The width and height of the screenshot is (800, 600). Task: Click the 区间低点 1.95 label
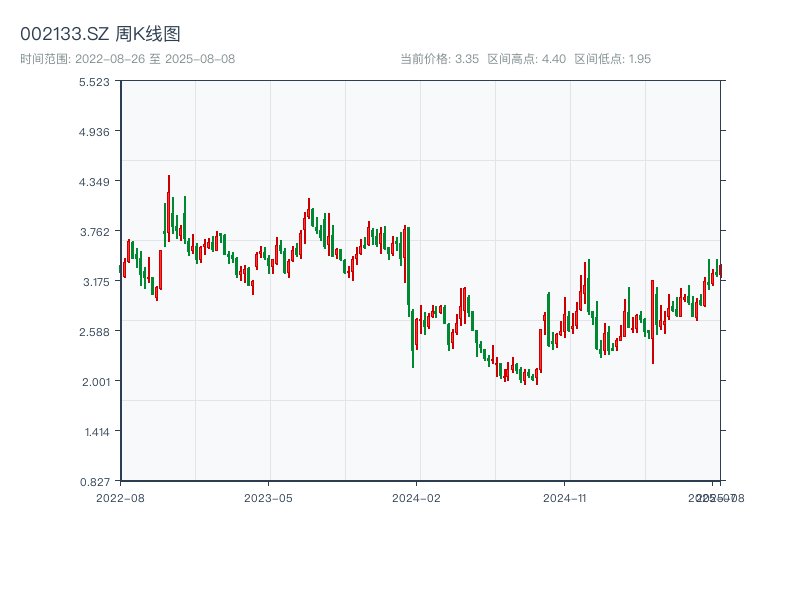(612, 59)
